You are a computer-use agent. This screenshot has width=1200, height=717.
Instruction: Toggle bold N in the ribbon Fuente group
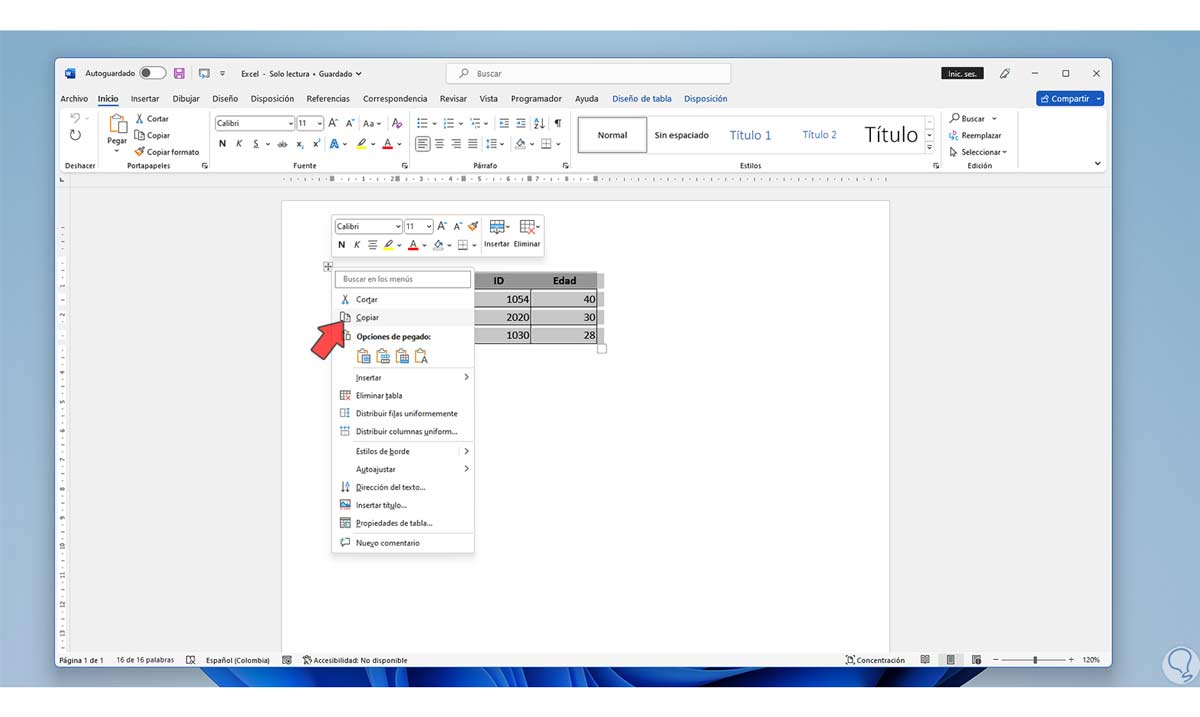(222, 144)
